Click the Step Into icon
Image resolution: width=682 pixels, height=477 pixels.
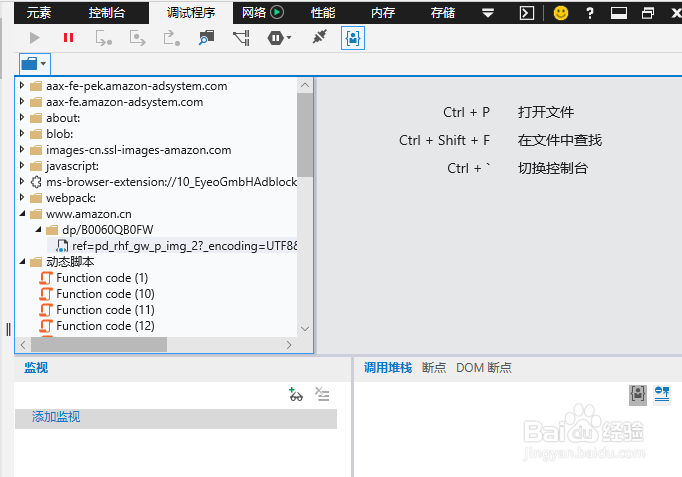[x=104, y=38]
